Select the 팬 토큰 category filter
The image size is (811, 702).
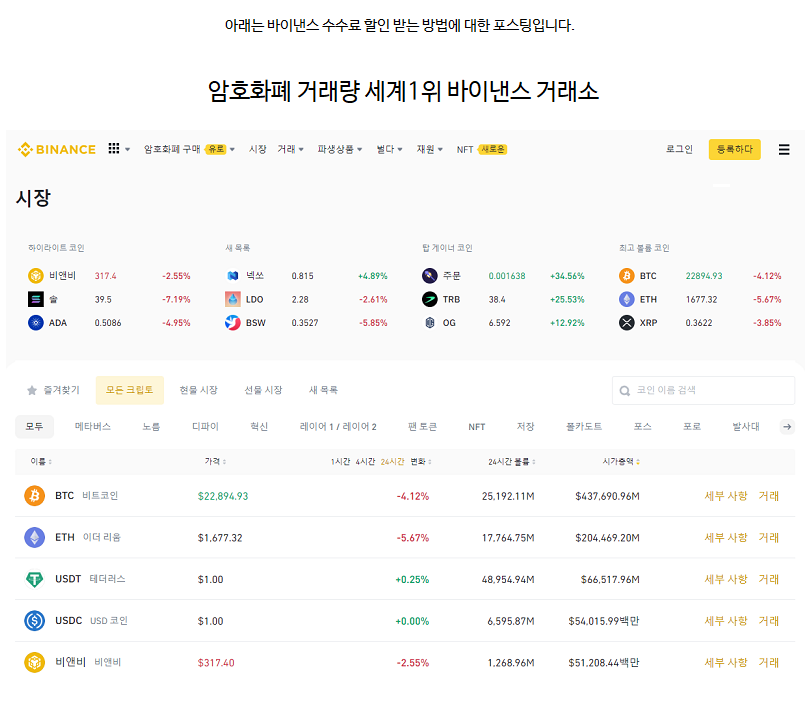pos(422,427)
